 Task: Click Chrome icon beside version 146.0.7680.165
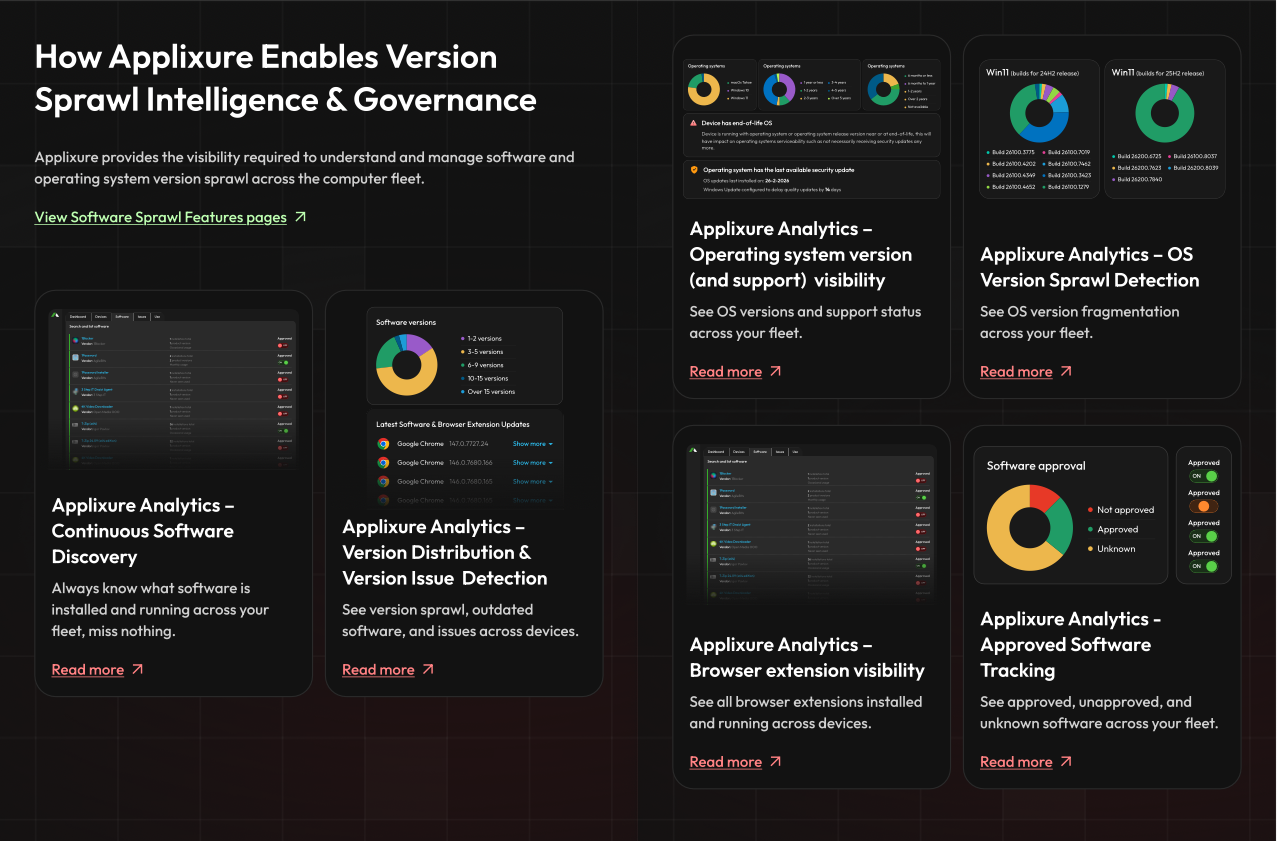tap(383, 482)
